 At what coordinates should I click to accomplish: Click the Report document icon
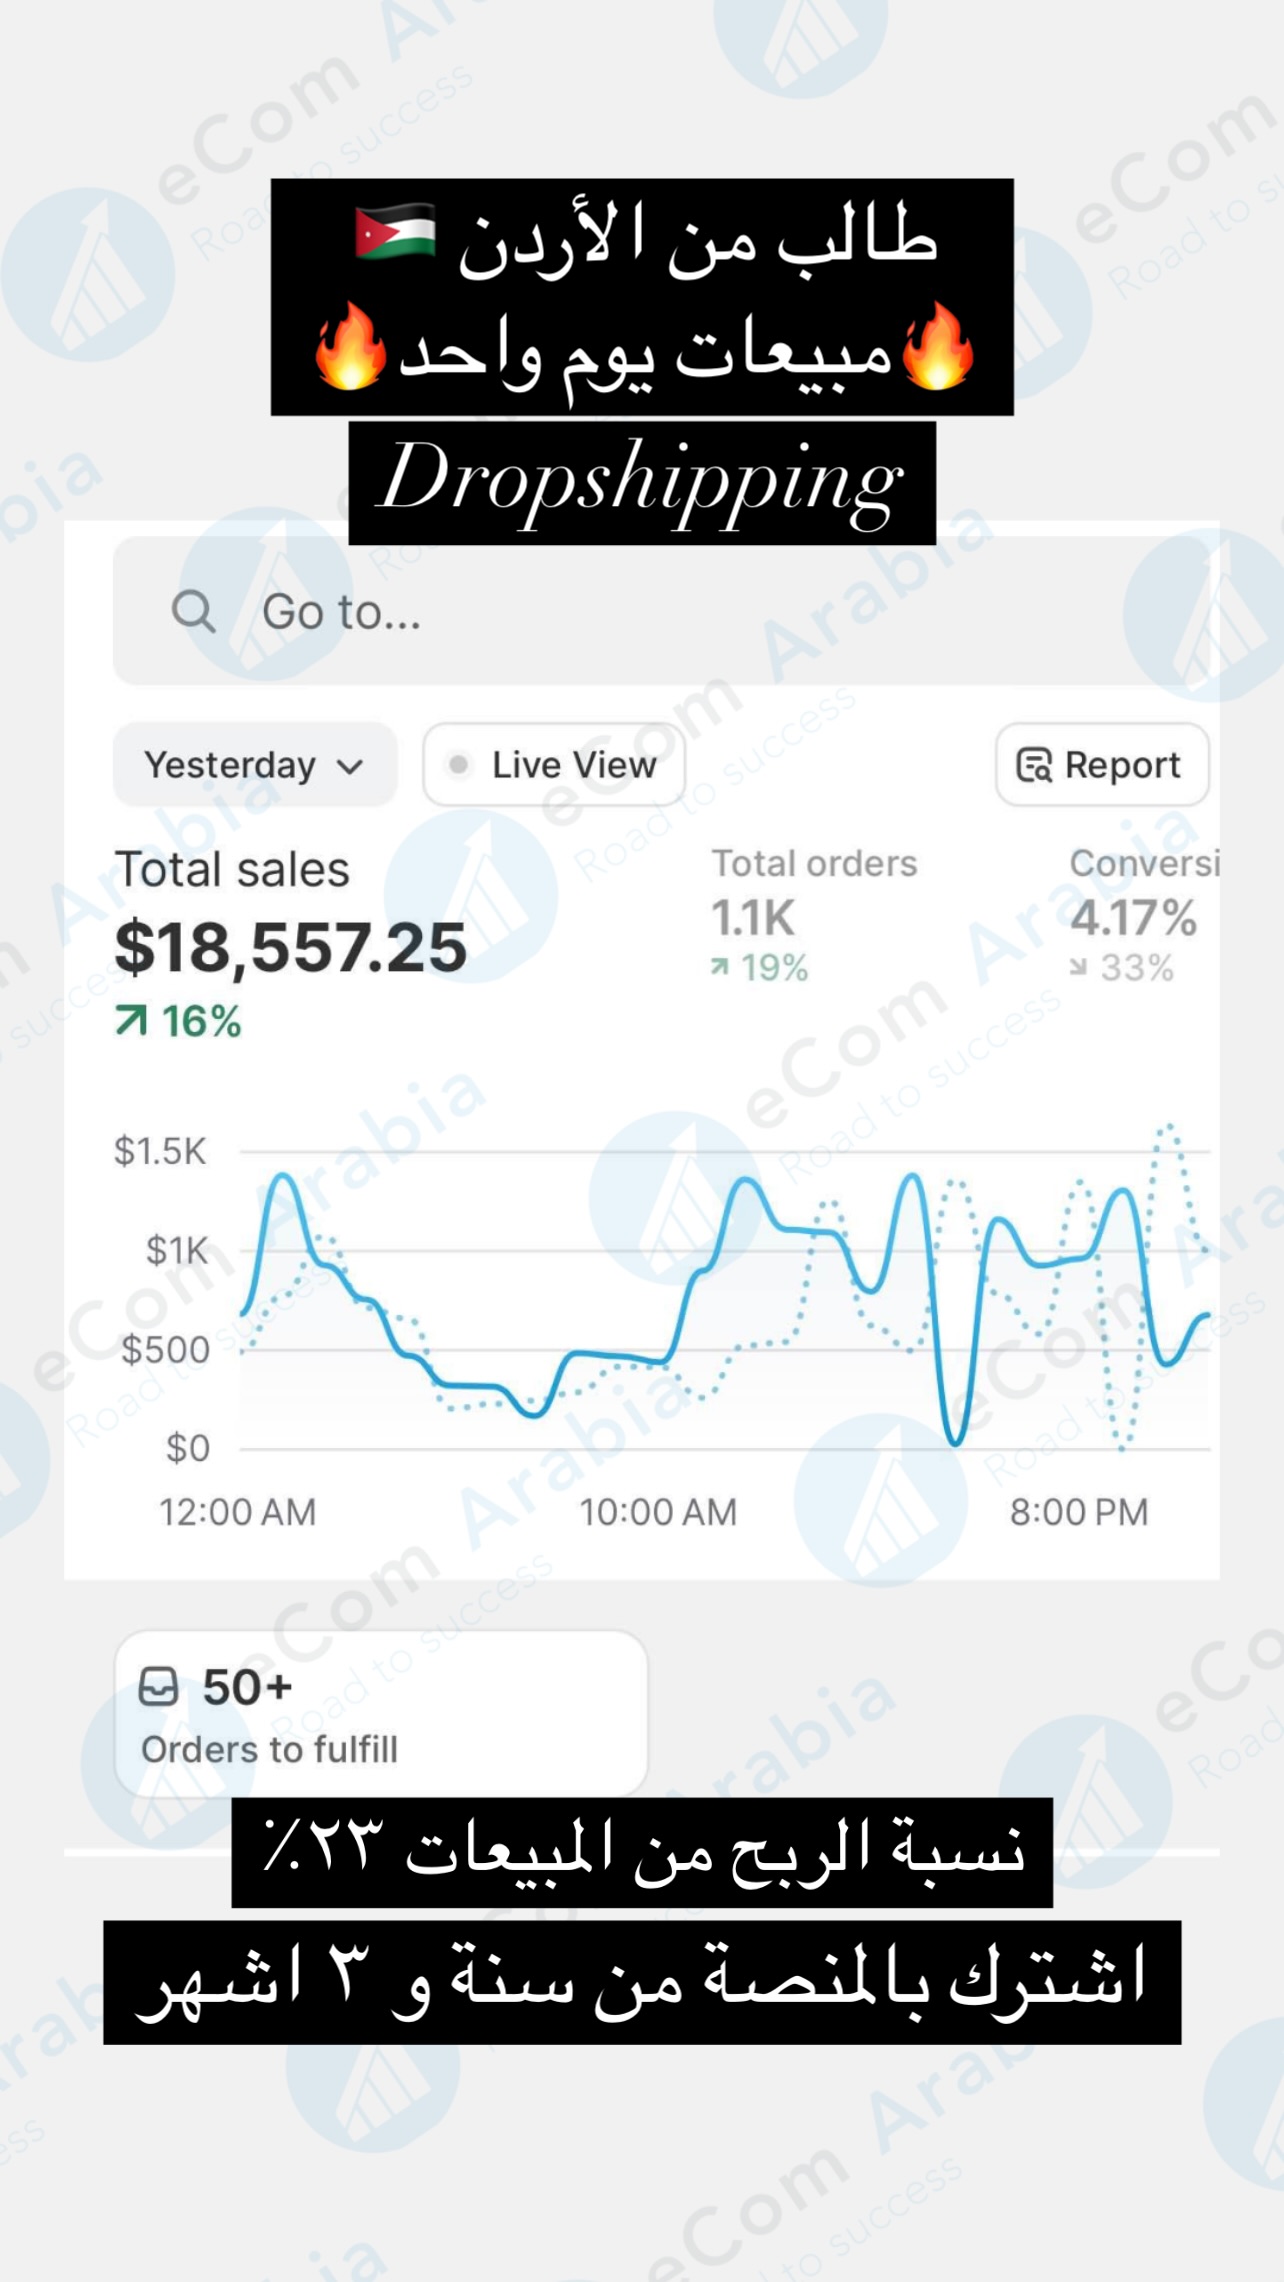coord(1034,766)
